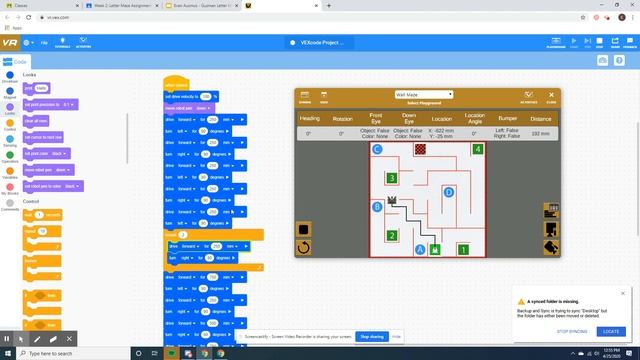Open the Select Playground Wall Maze dropdown
The width and height of the screenshot is (640, 360).
(x=424, y=94)
